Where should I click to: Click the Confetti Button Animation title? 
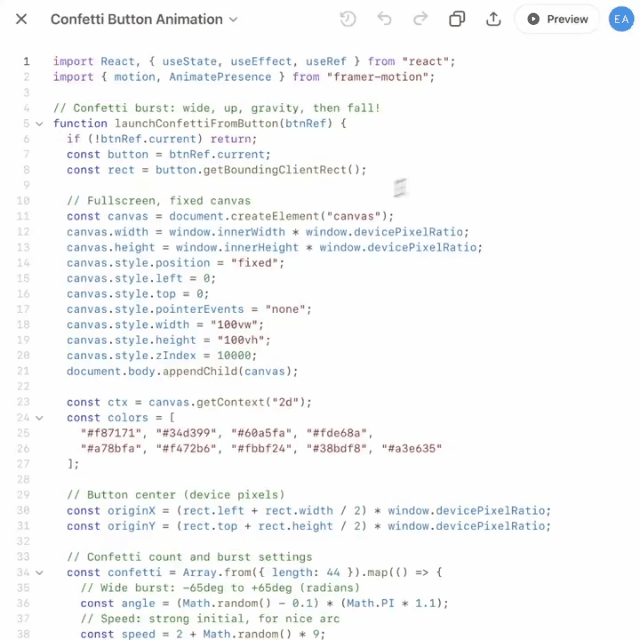(x=136, y=19)
